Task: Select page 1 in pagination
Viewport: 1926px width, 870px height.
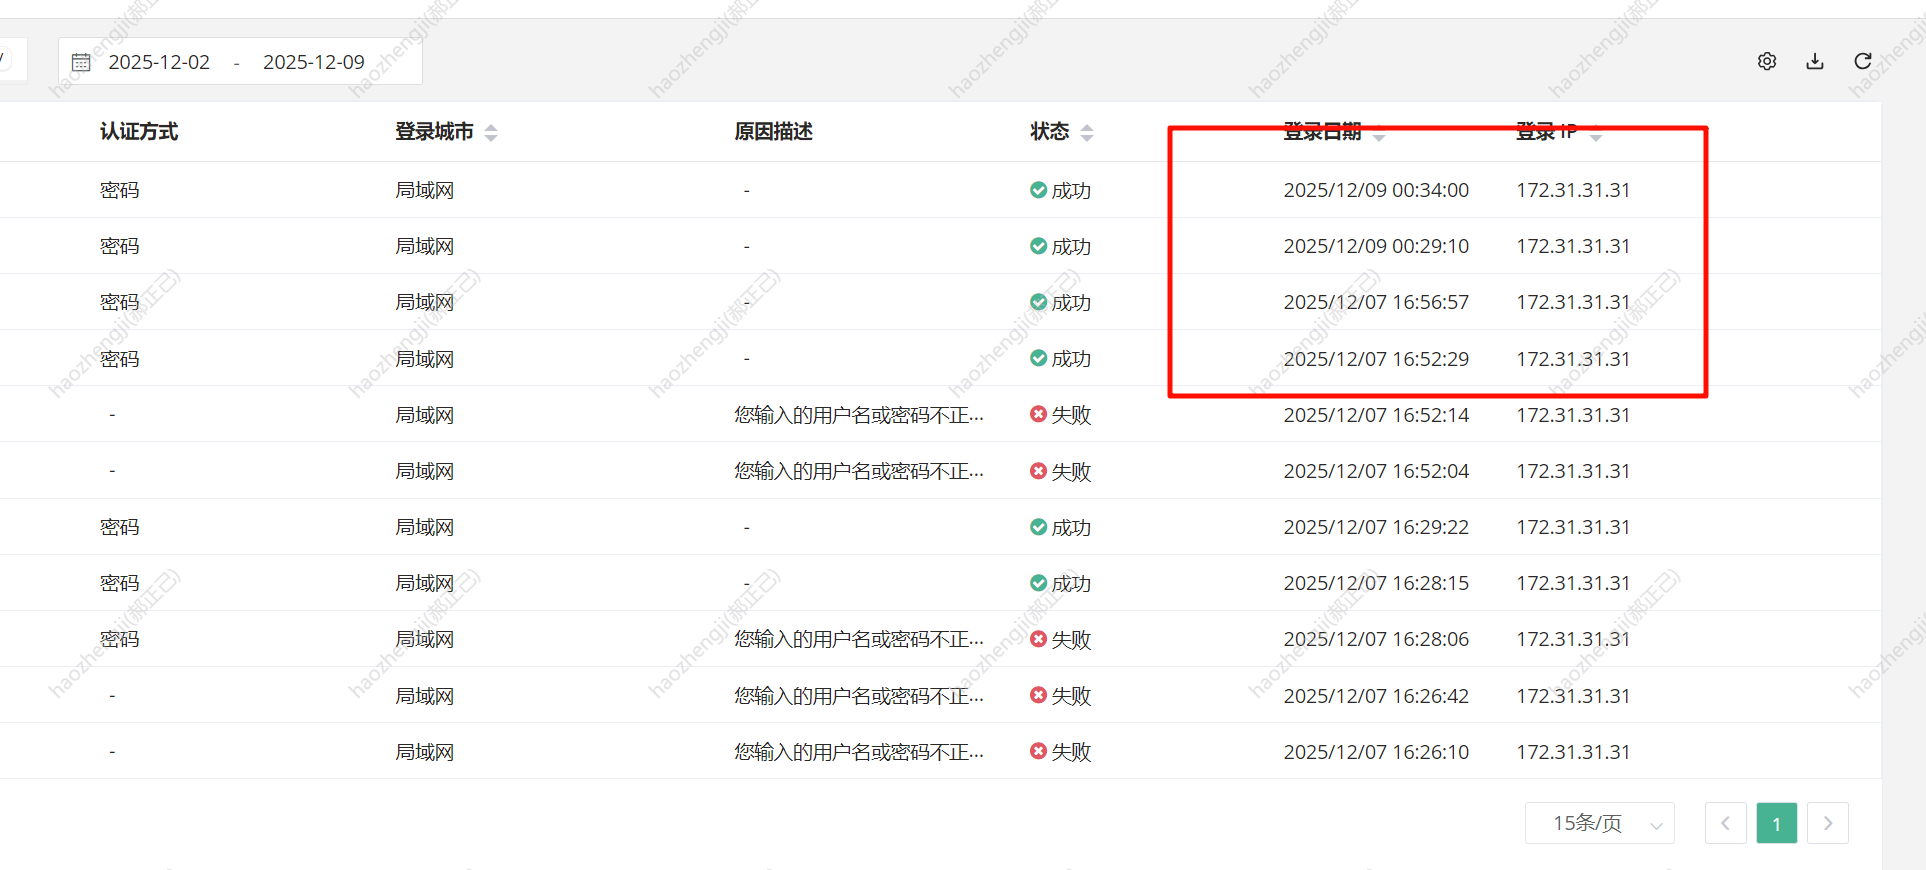Action: pos(1776,823)
